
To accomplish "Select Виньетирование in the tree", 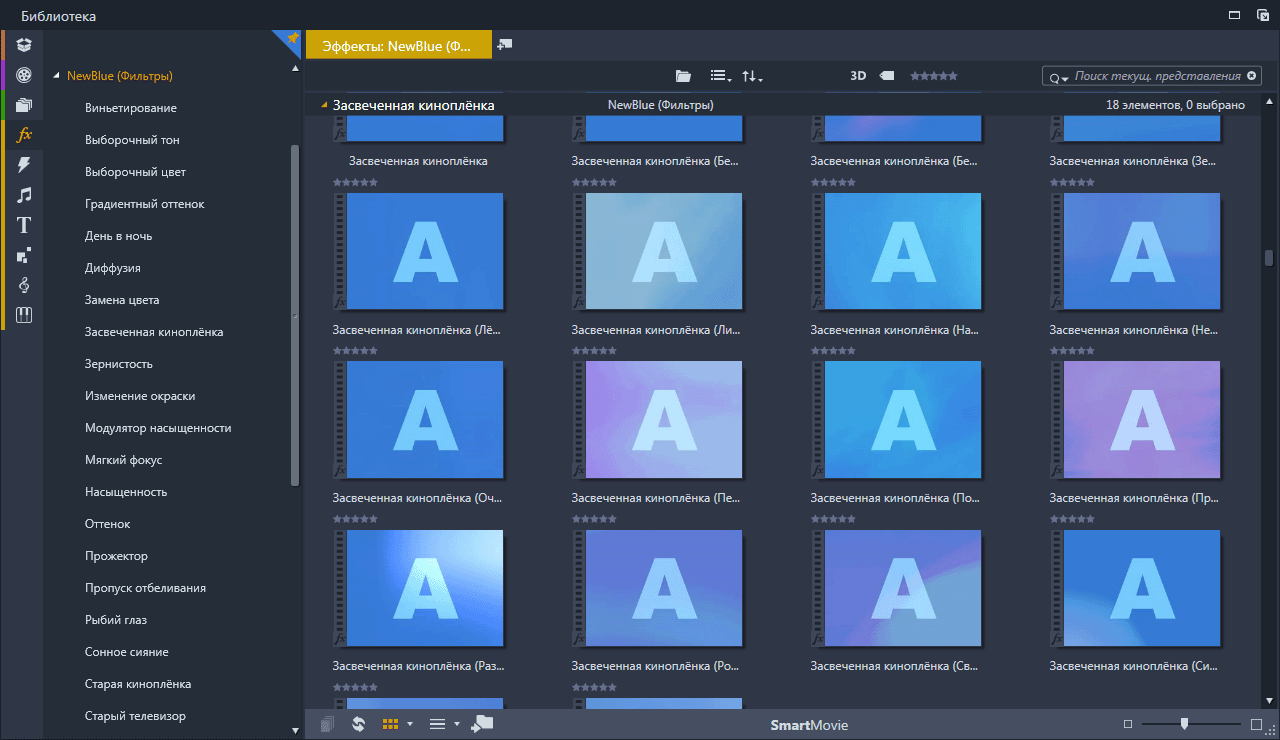I will point(131,108).
